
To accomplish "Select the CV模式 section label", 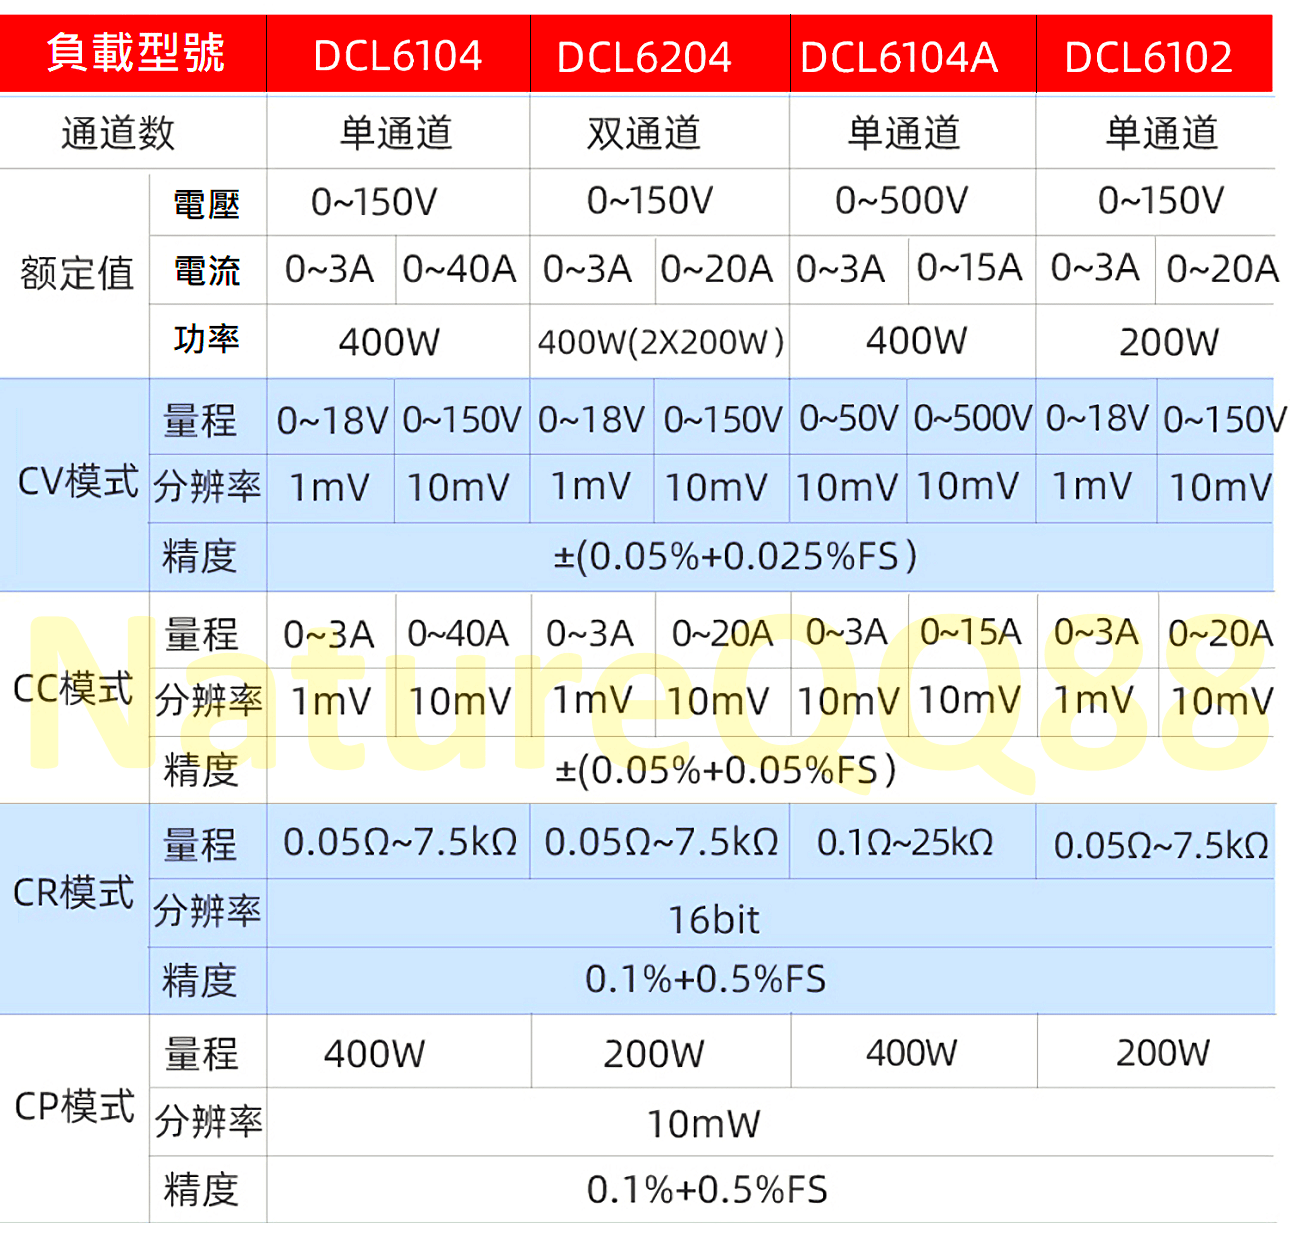I will click(x=77, y=482).
